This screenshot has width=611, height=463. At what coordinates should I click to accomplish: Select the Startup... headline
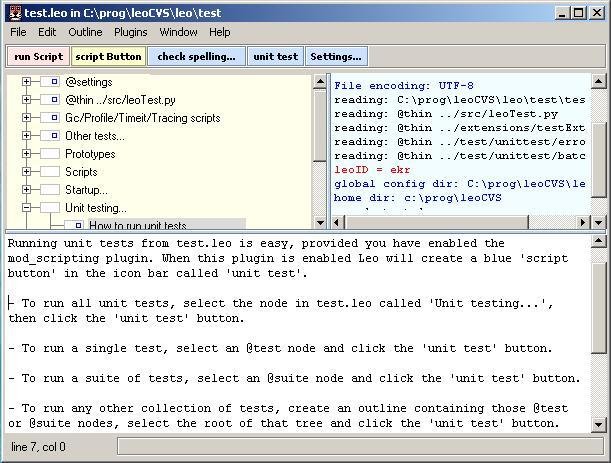click(86, 190)
